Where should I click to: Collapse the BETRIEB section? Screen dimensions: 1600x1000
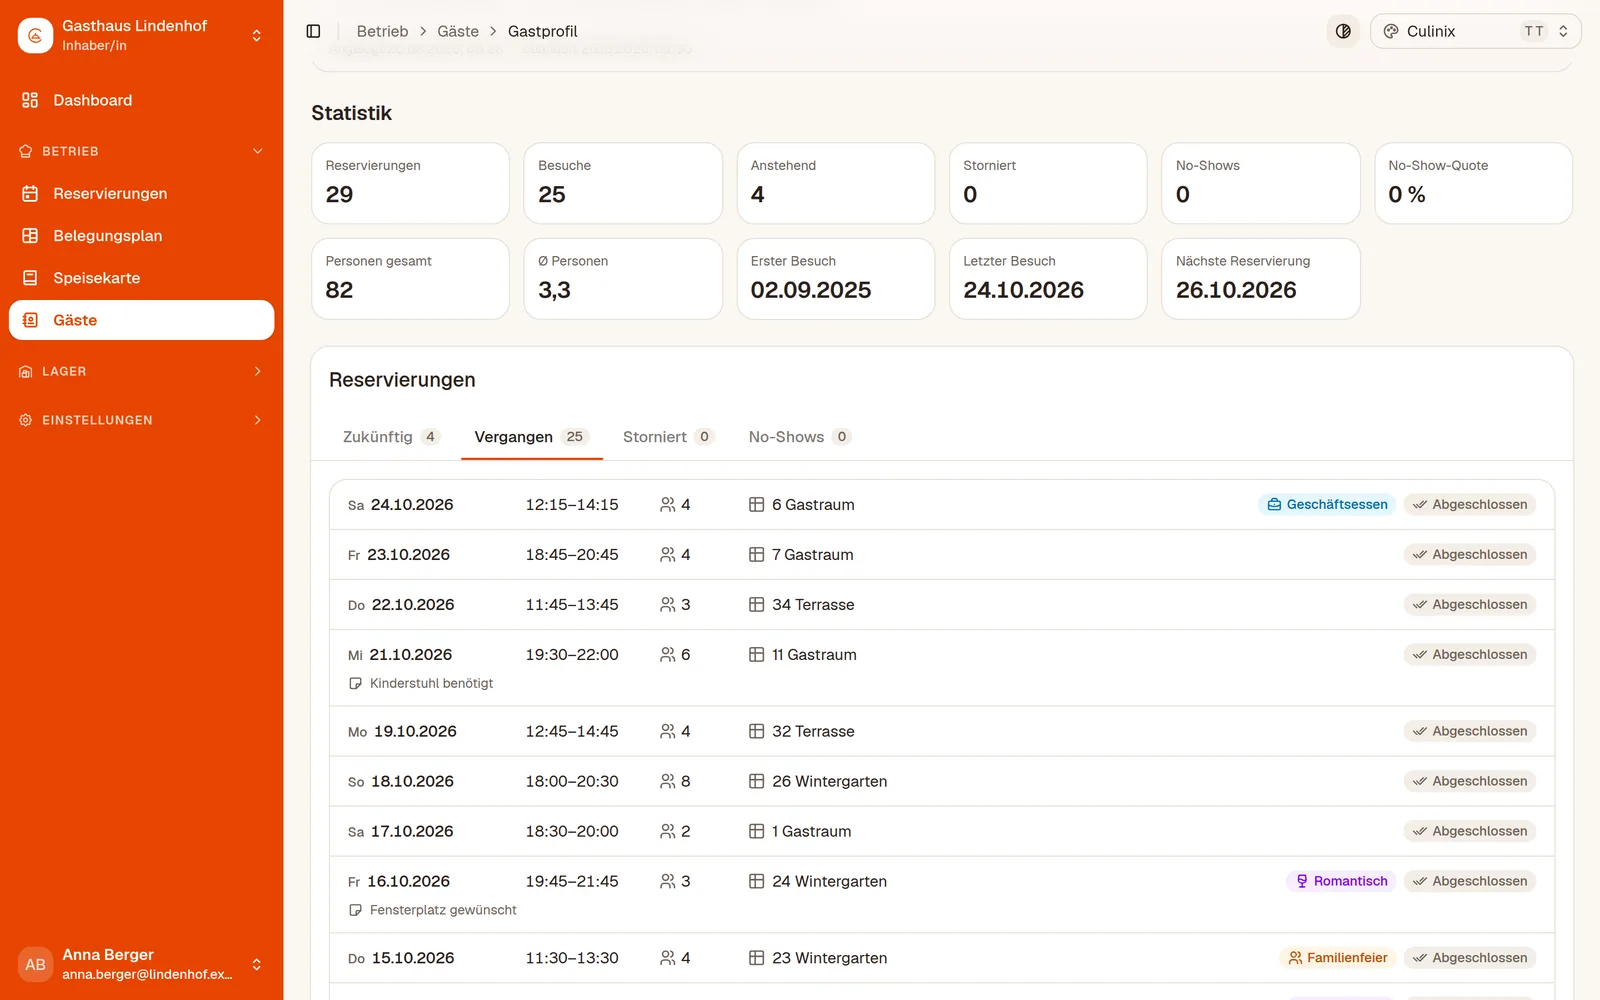(x=141, y=151)
